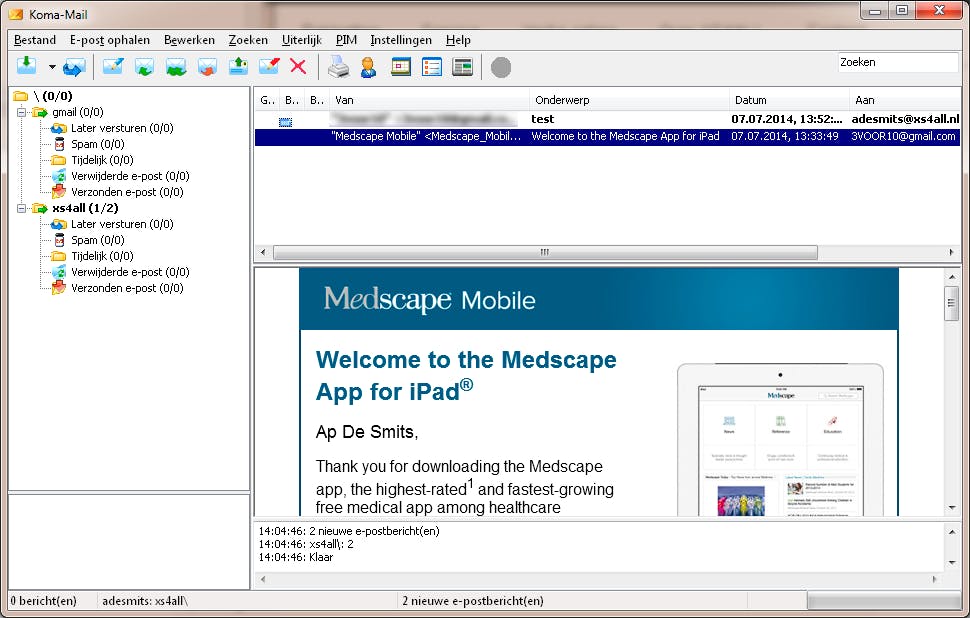
Task: Print the message using the printer icon
Action: (338, 66)
